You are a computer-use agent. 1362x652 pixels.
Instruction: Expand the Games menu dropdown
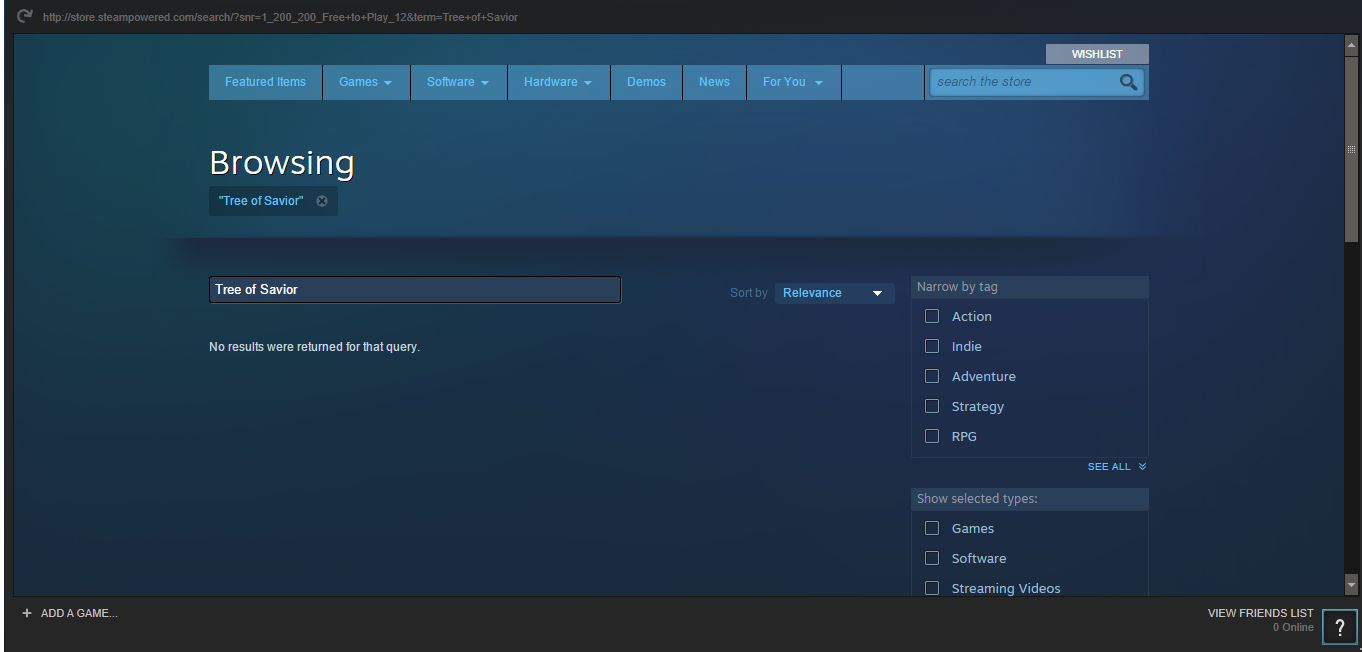[366, 82]
